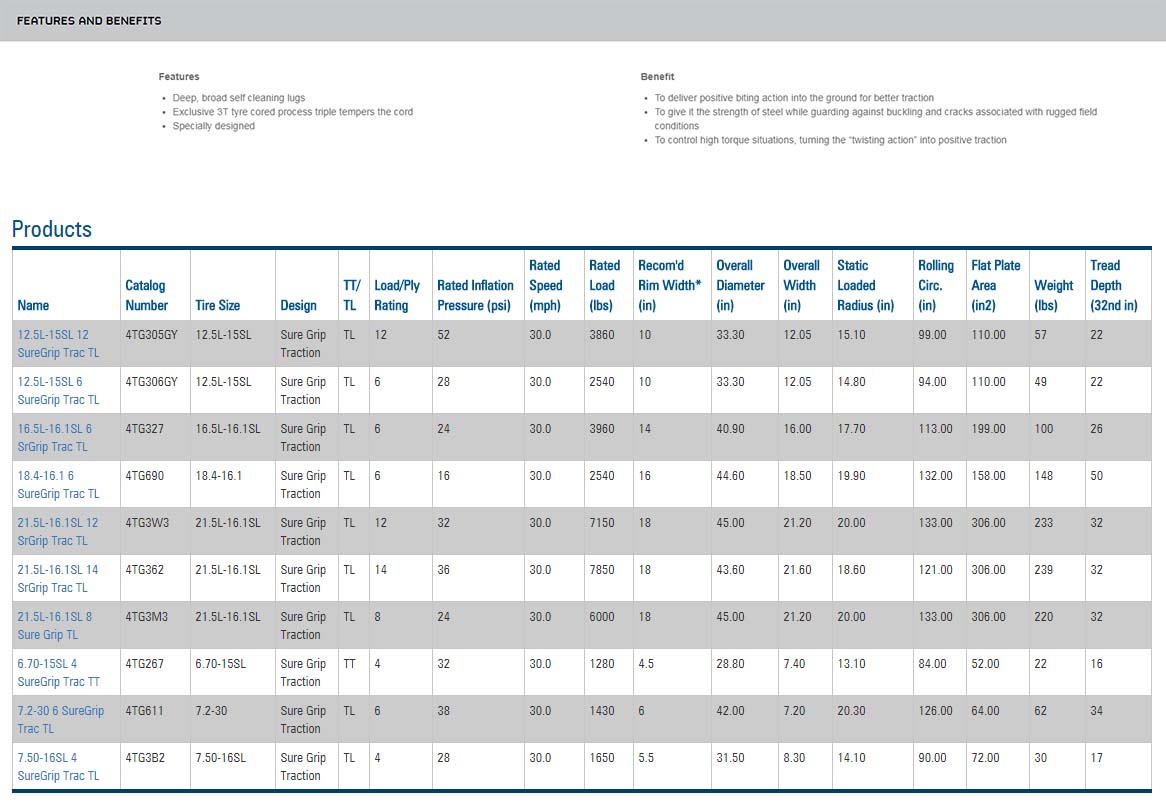Select the Catalog Number column header
The height and width of the screenshot is (803, 1166).
(146, 295)
